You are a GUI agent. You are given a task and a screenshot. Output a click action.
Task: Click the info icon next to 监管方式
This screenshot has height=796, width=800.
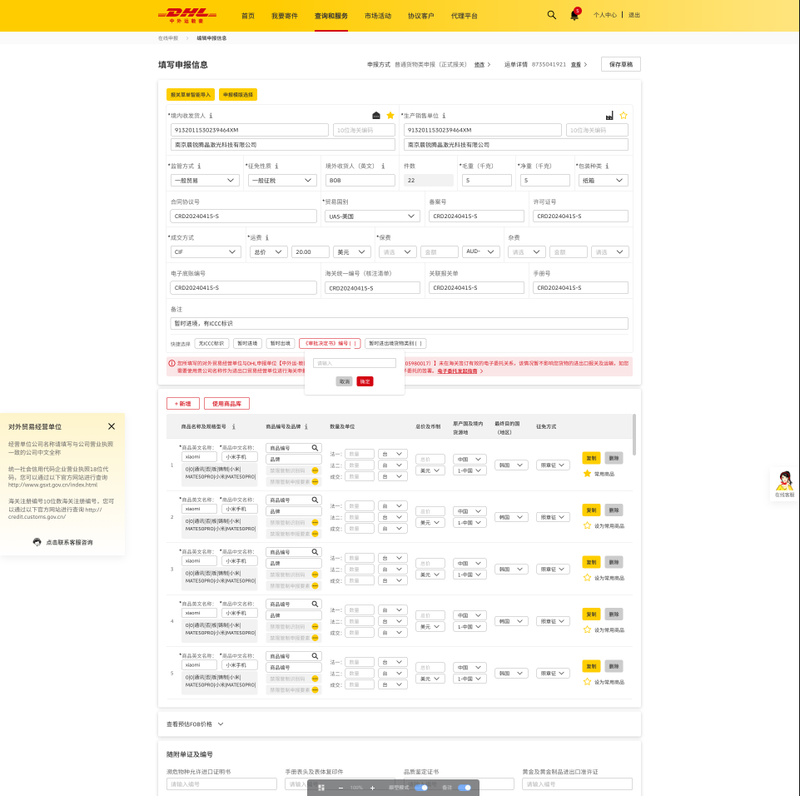[199, 166]
